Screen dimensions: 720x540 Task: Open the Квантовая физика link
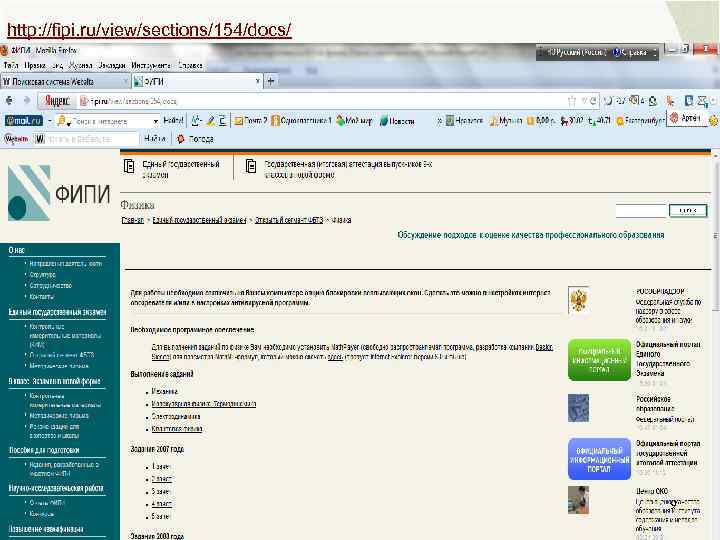pos(177,429)
